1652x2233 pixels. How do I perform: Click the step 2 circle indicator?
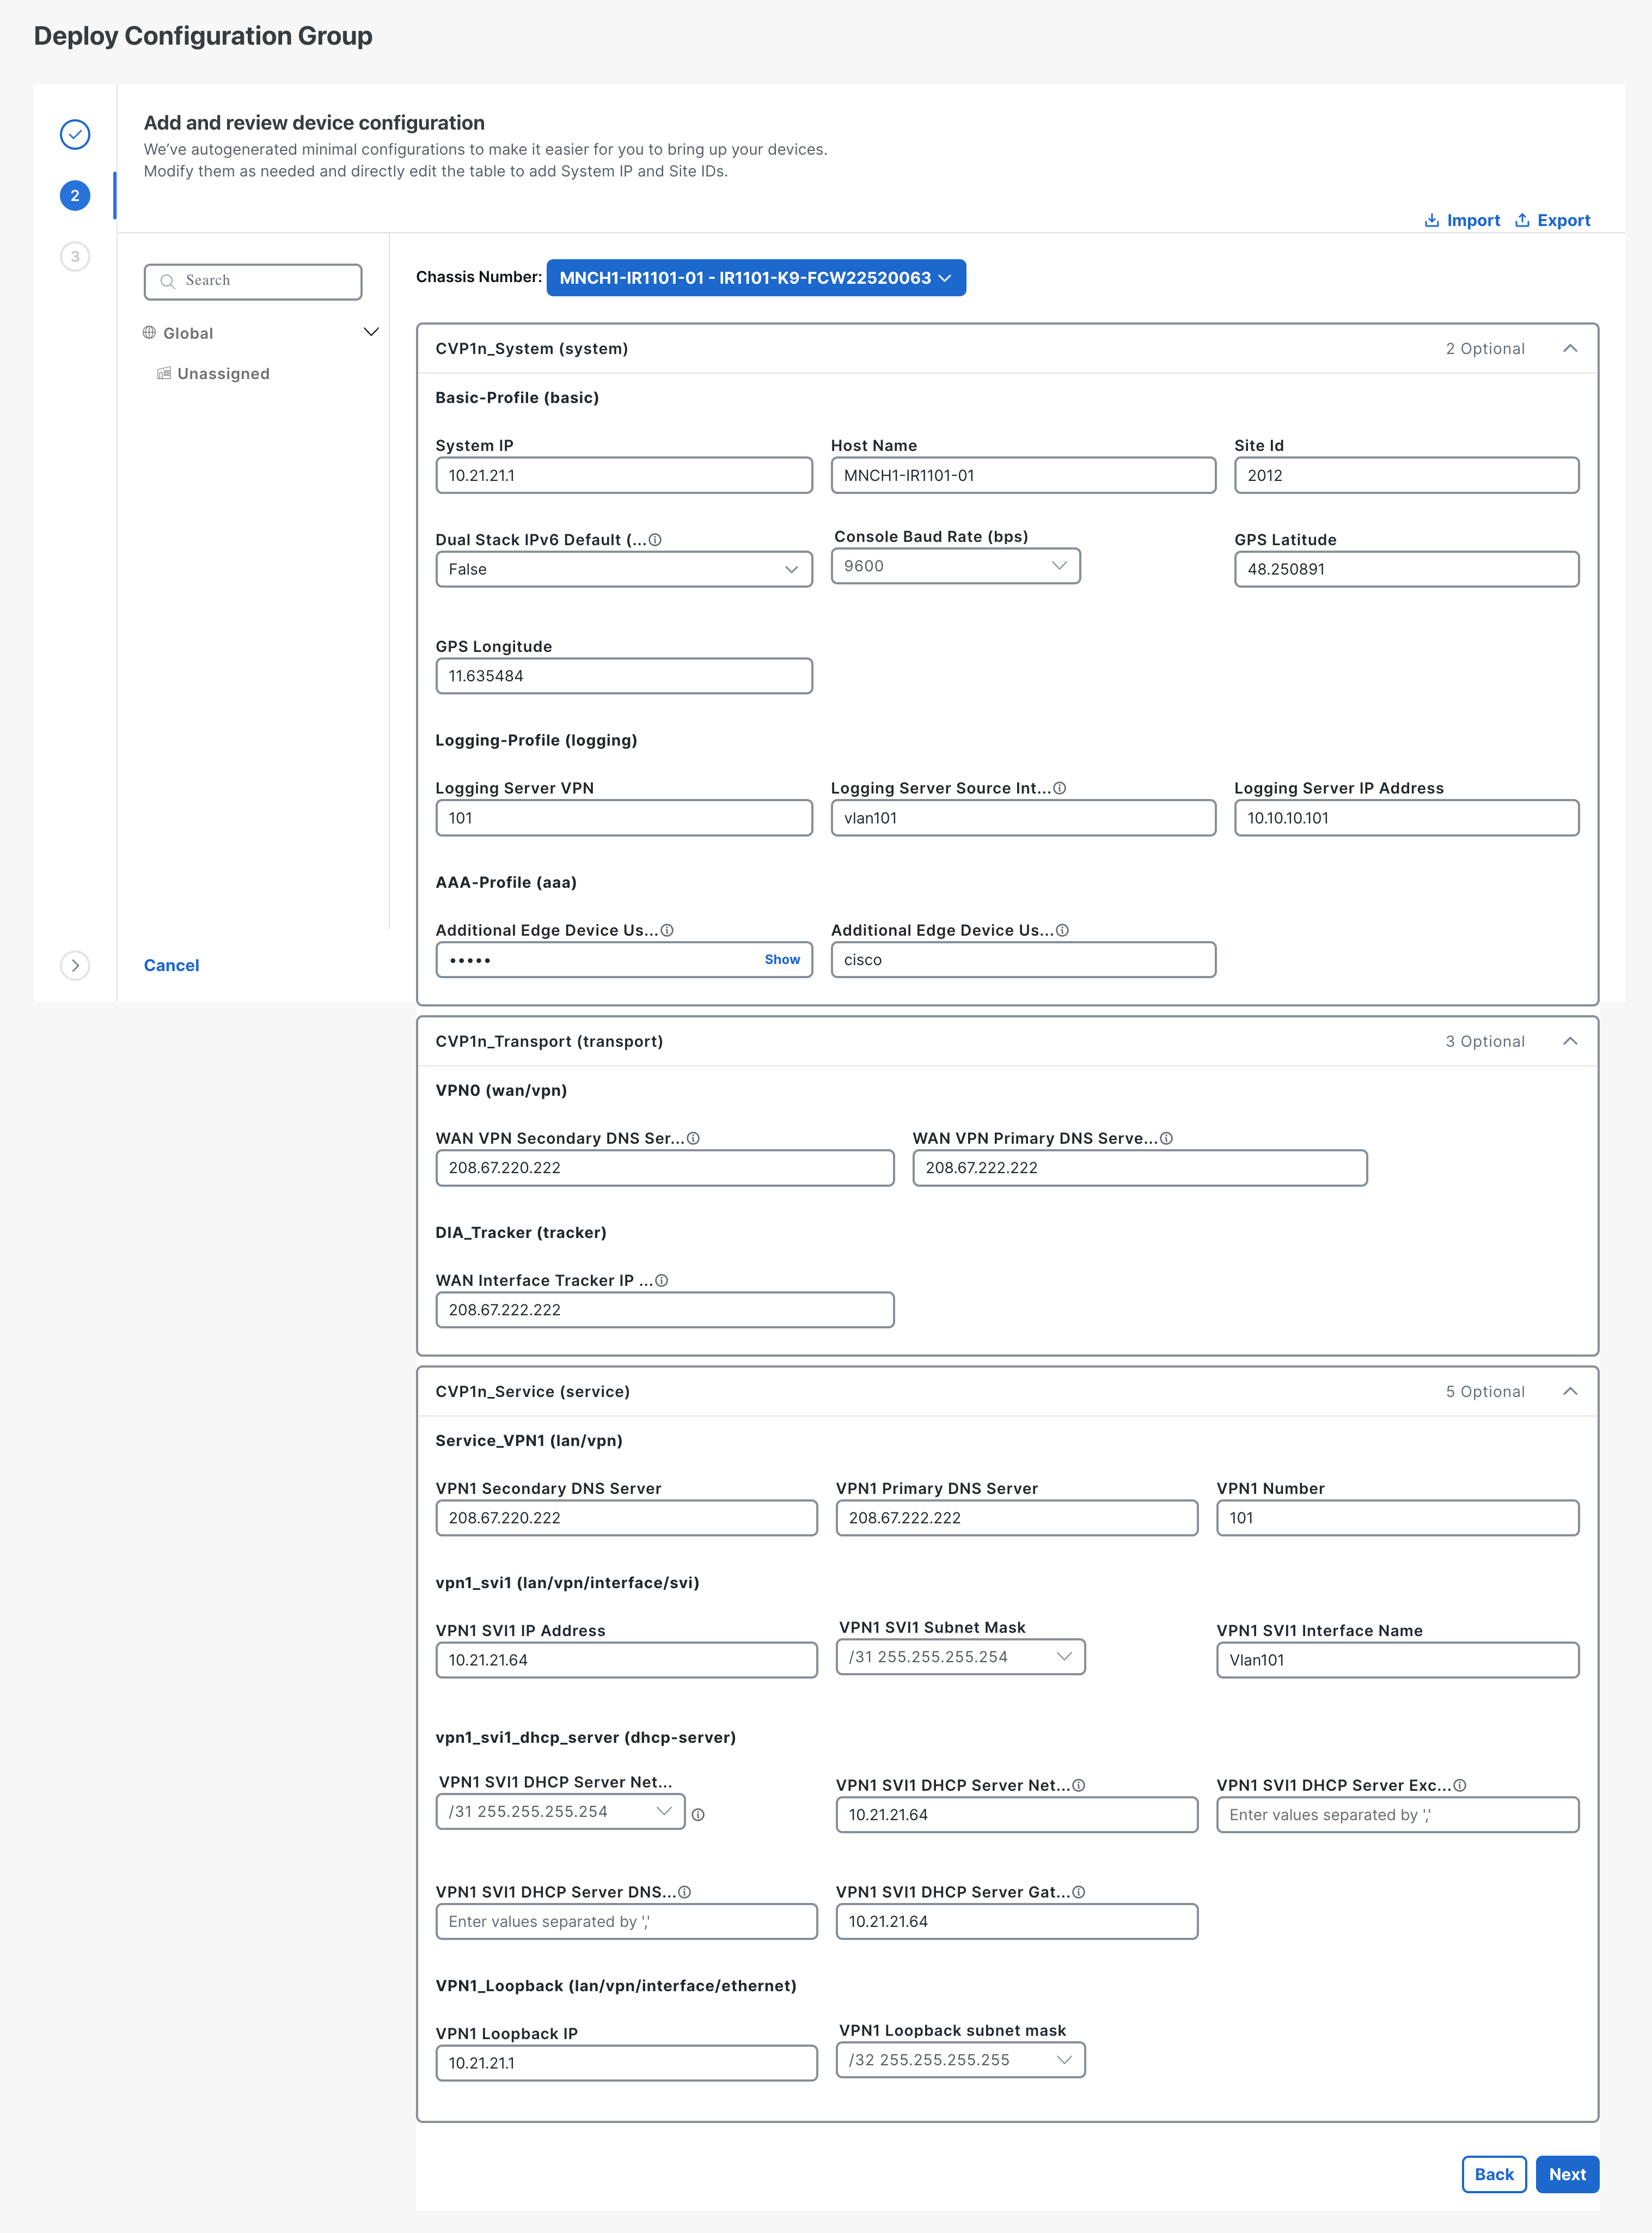point(75,195)
